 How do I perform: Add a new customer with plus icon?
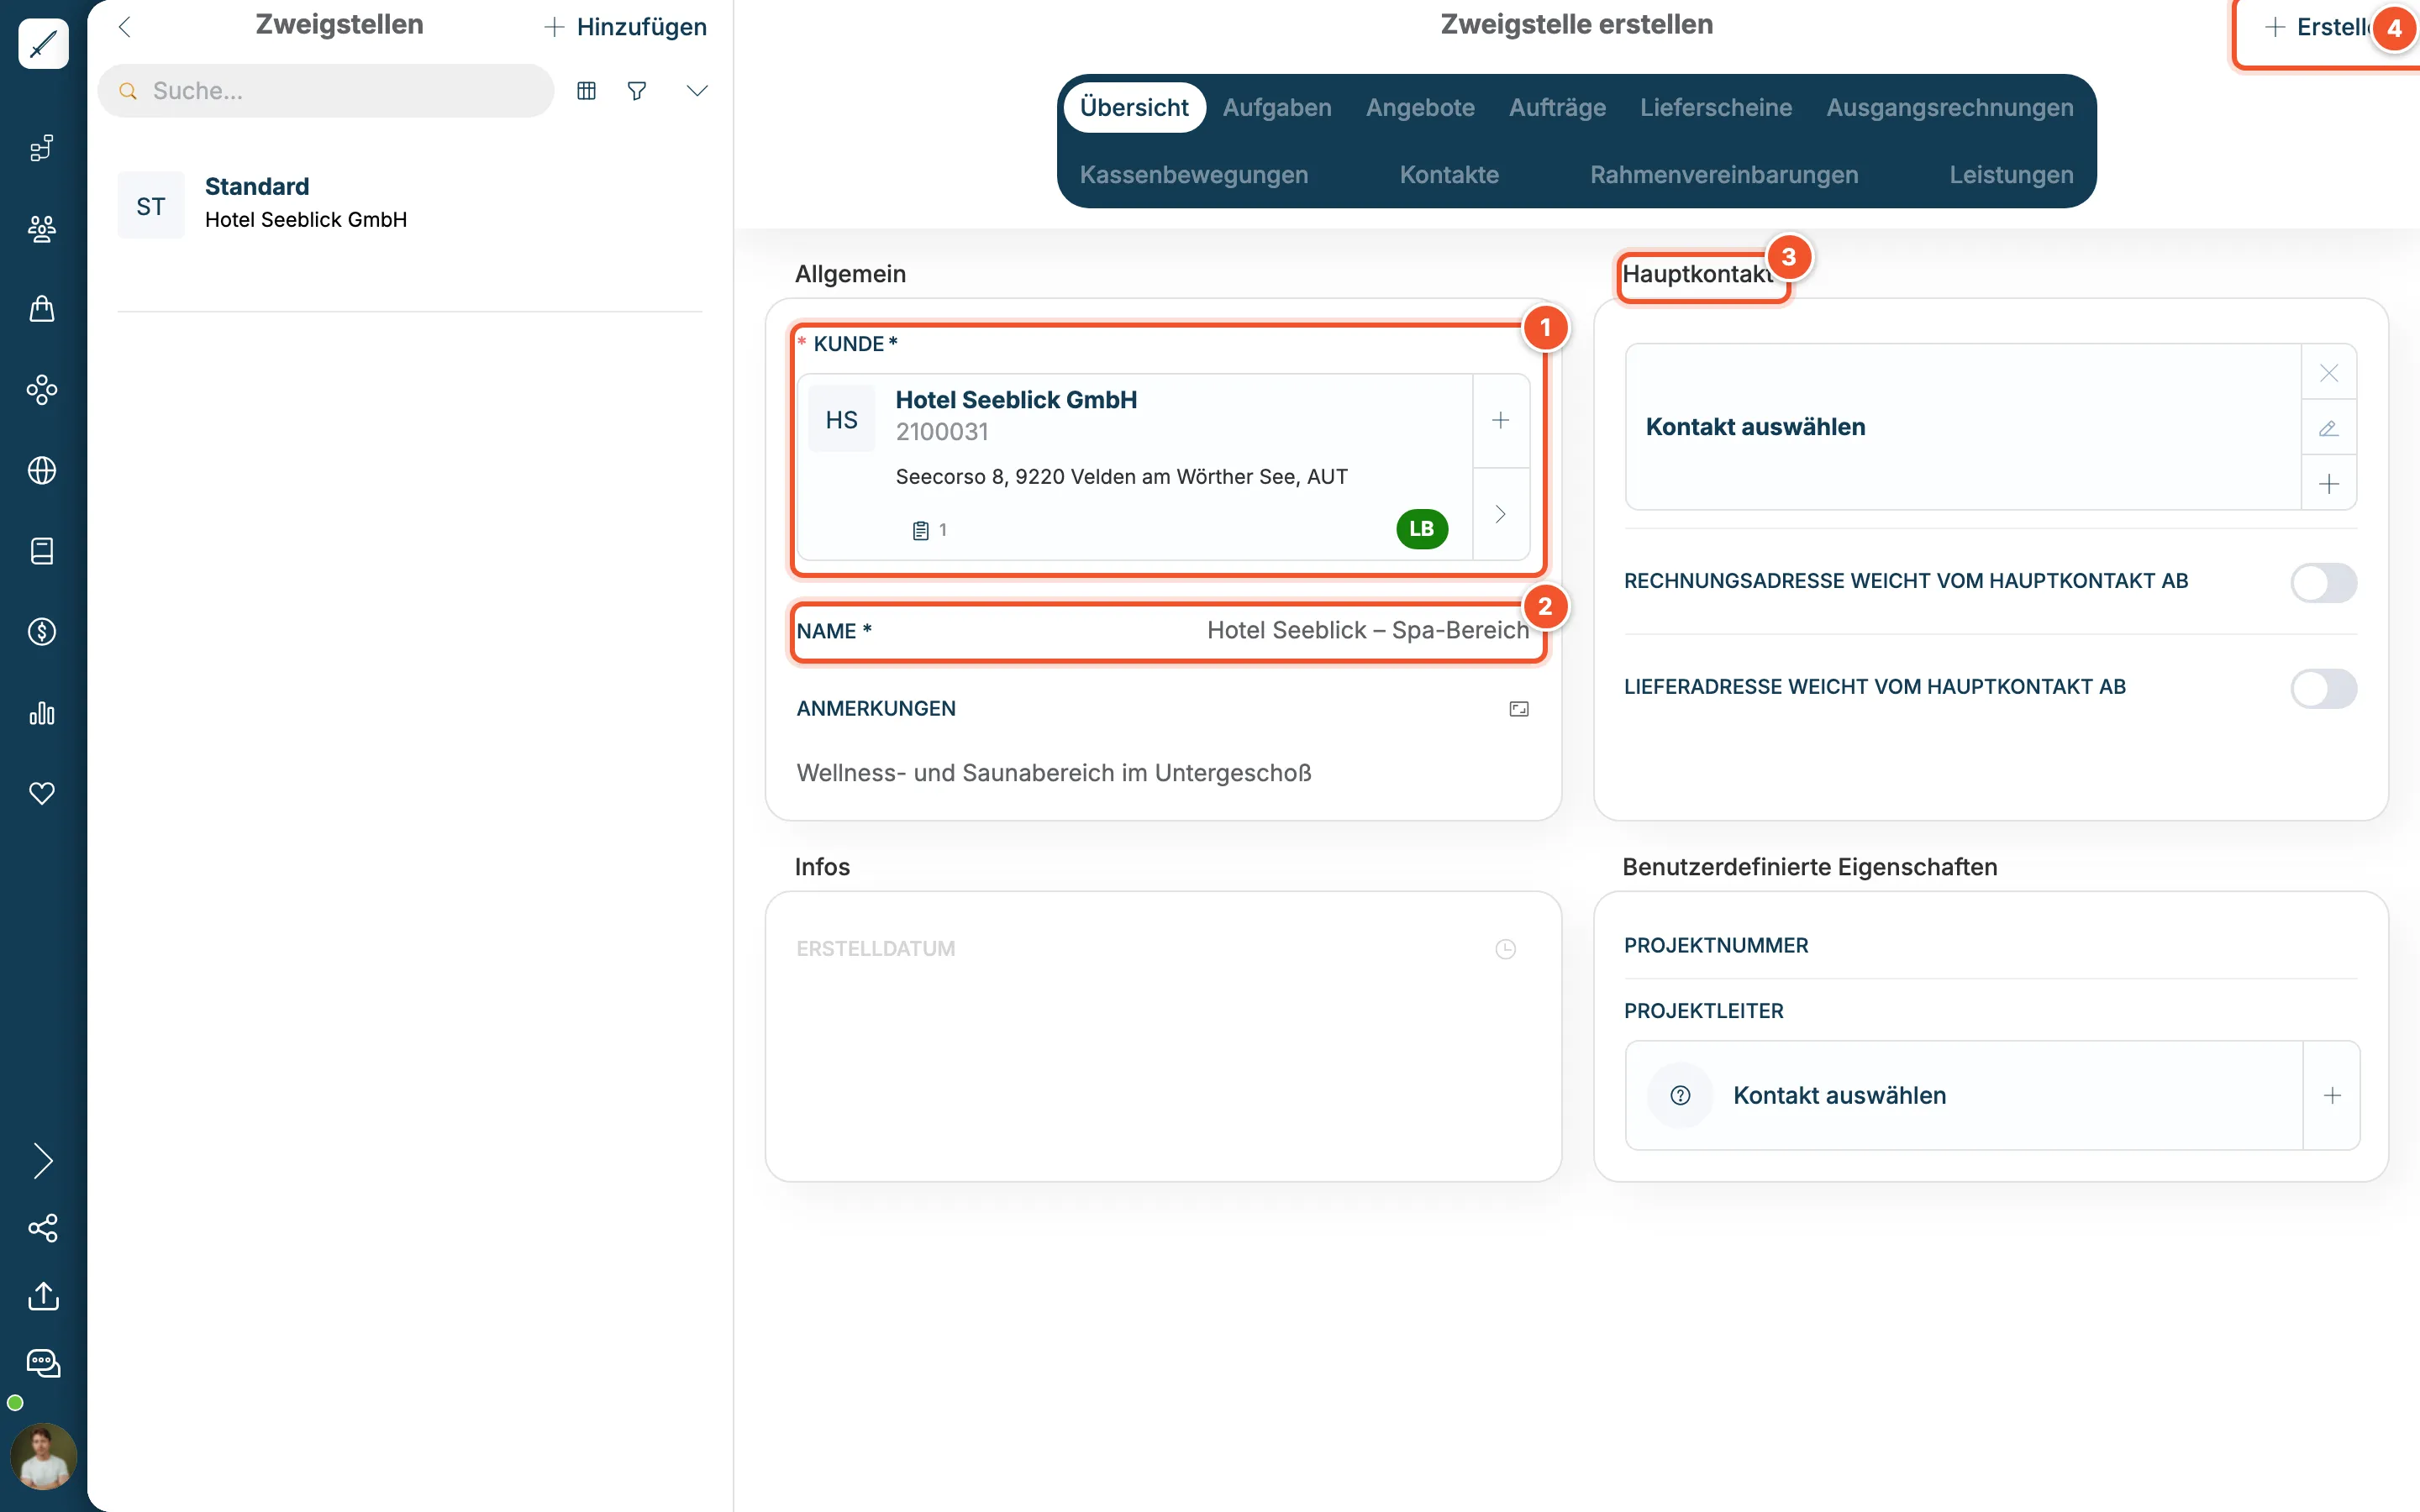1500,421
